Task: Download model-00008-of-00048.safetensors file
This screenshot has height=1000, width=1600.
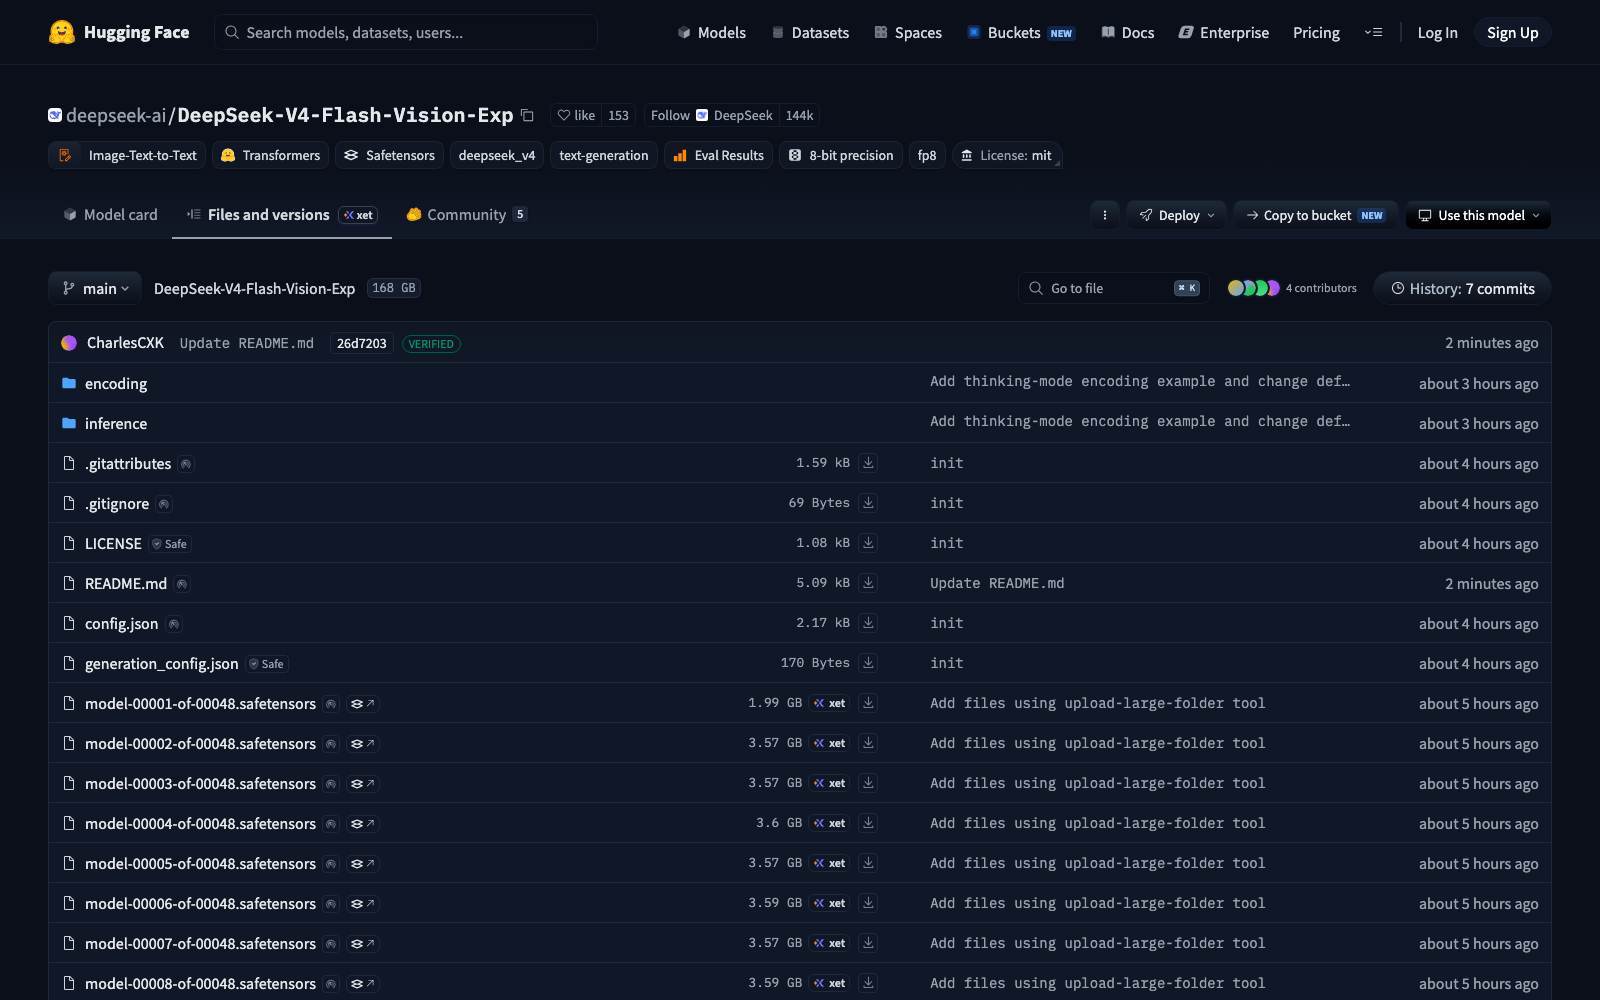Action: pyautogui.click(x=868, y=983)
